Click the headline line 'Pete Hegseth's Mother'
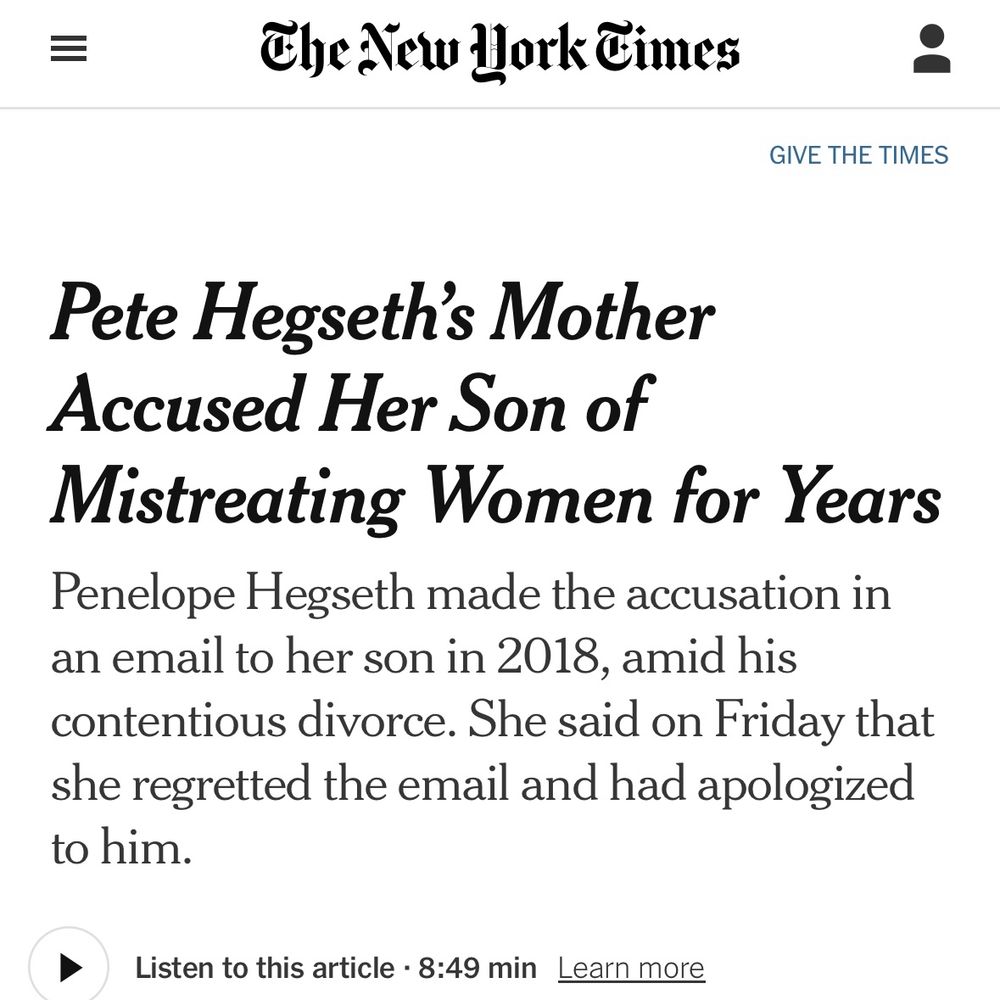 click(x=383, y=317)
